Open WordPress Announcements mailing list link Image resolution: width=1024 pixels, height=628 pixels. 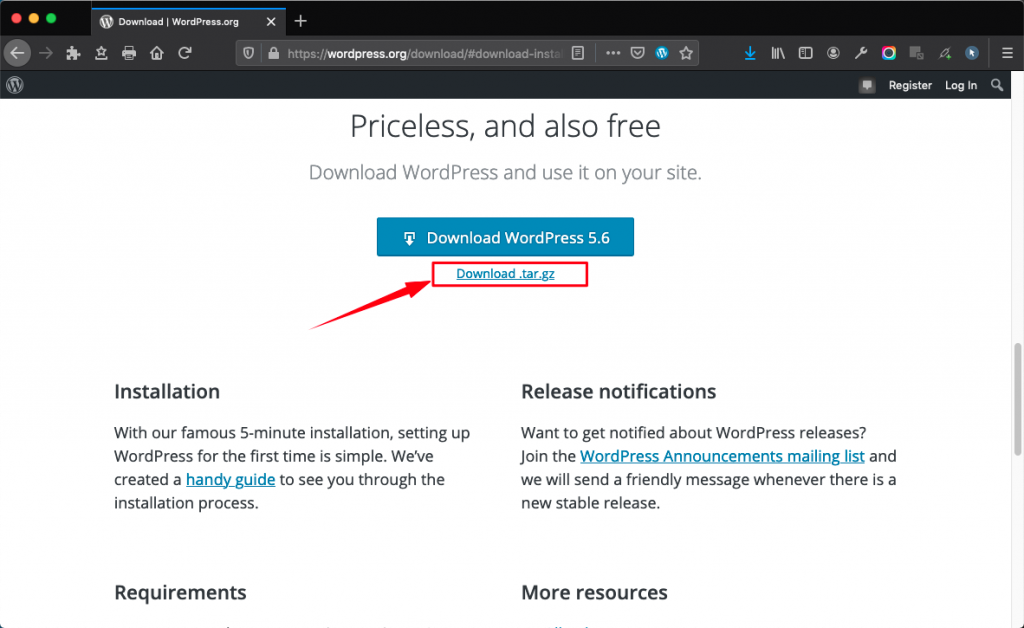(722, 456)
